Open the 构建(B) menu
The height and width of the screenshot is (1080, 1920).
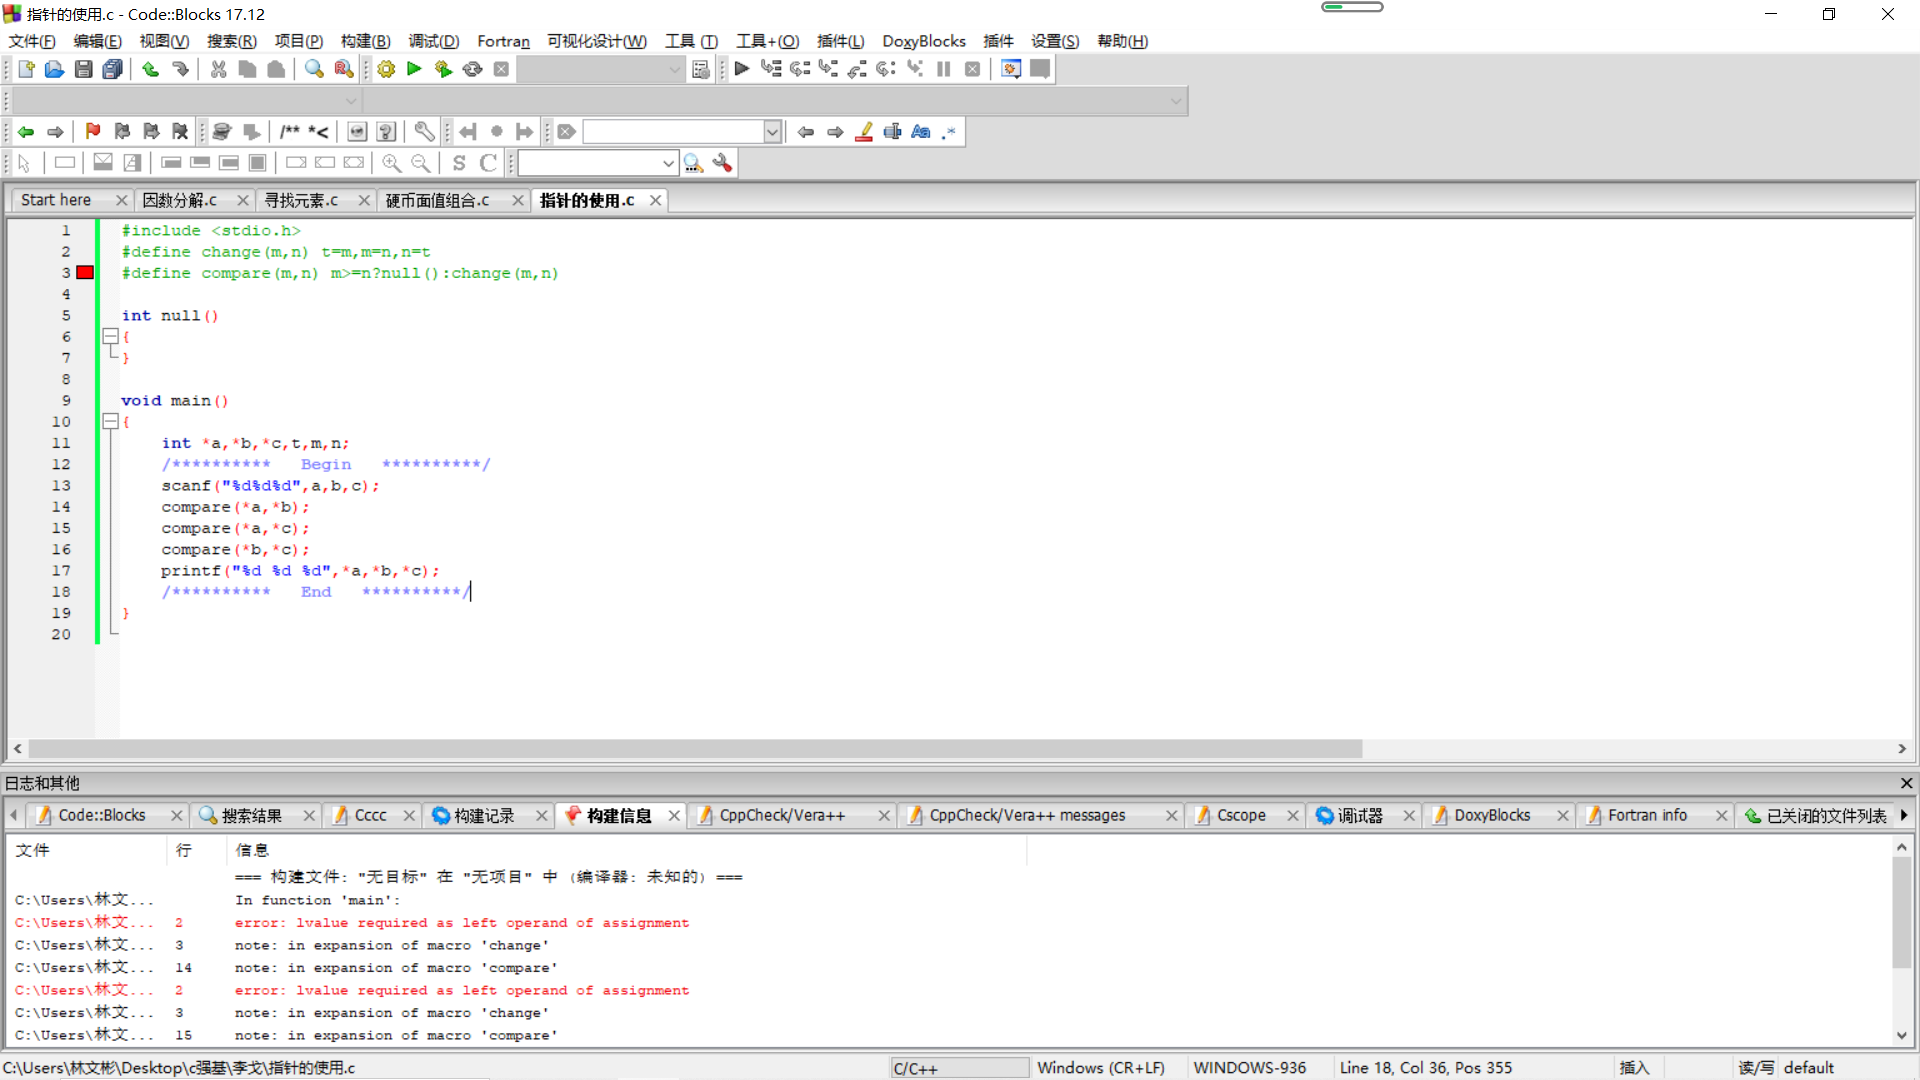365,41
